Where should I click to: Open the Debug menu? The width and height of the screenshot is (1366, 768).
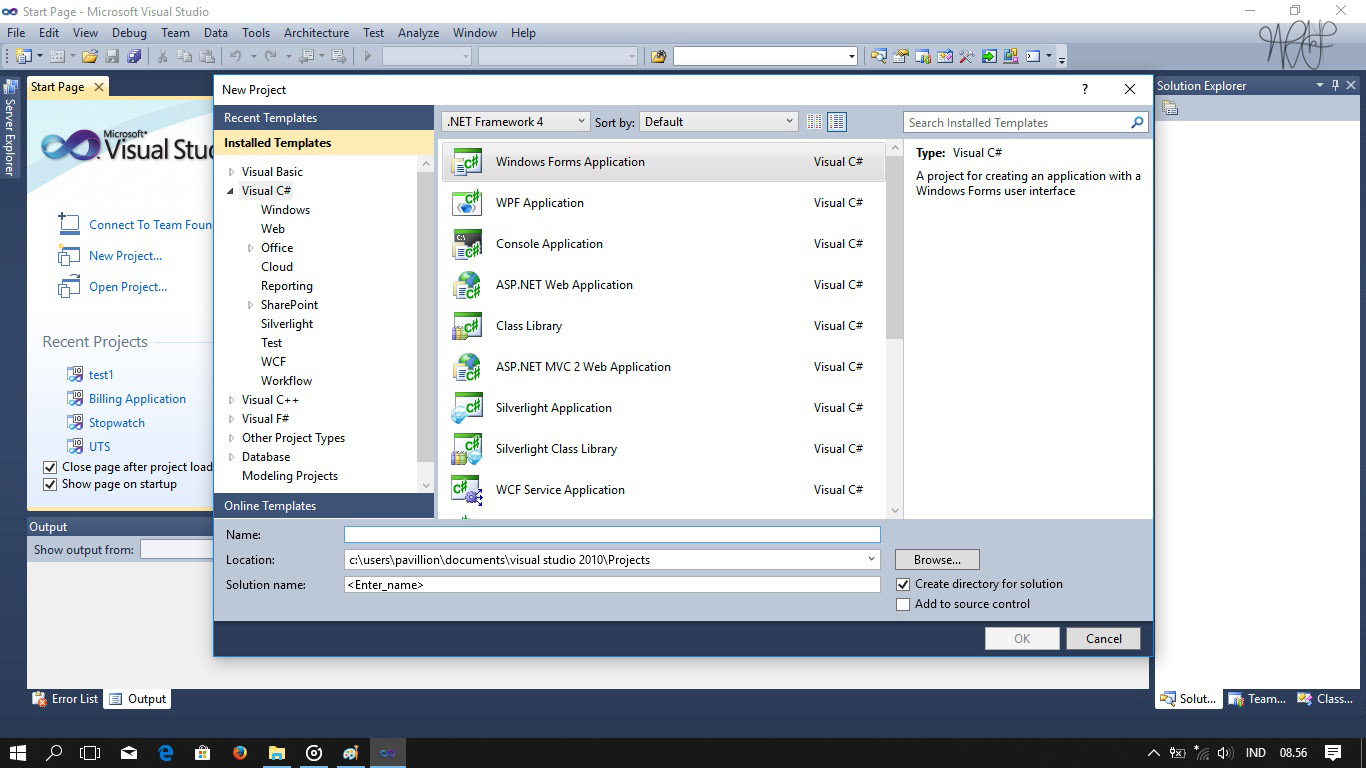point(129,33)
